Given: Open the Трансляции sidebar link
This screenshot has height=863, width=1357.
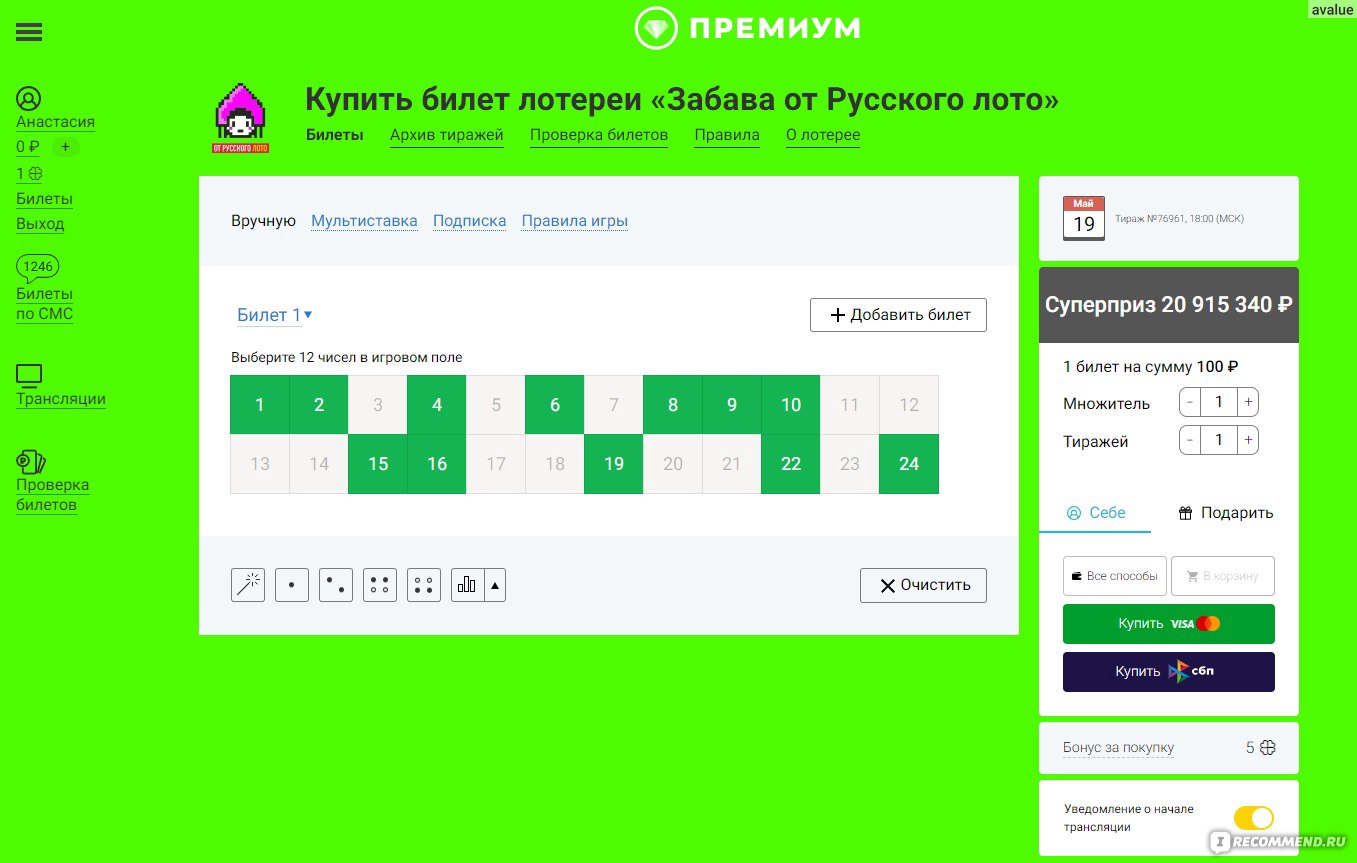Looking at the screenshot, I should tap(61, 399).
